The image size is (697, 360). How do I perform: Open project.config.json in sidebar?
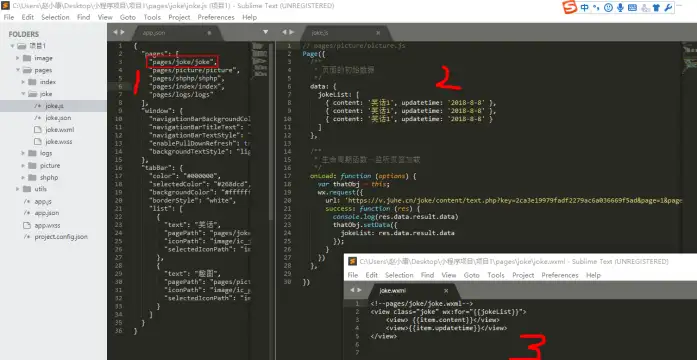(61, 237)
